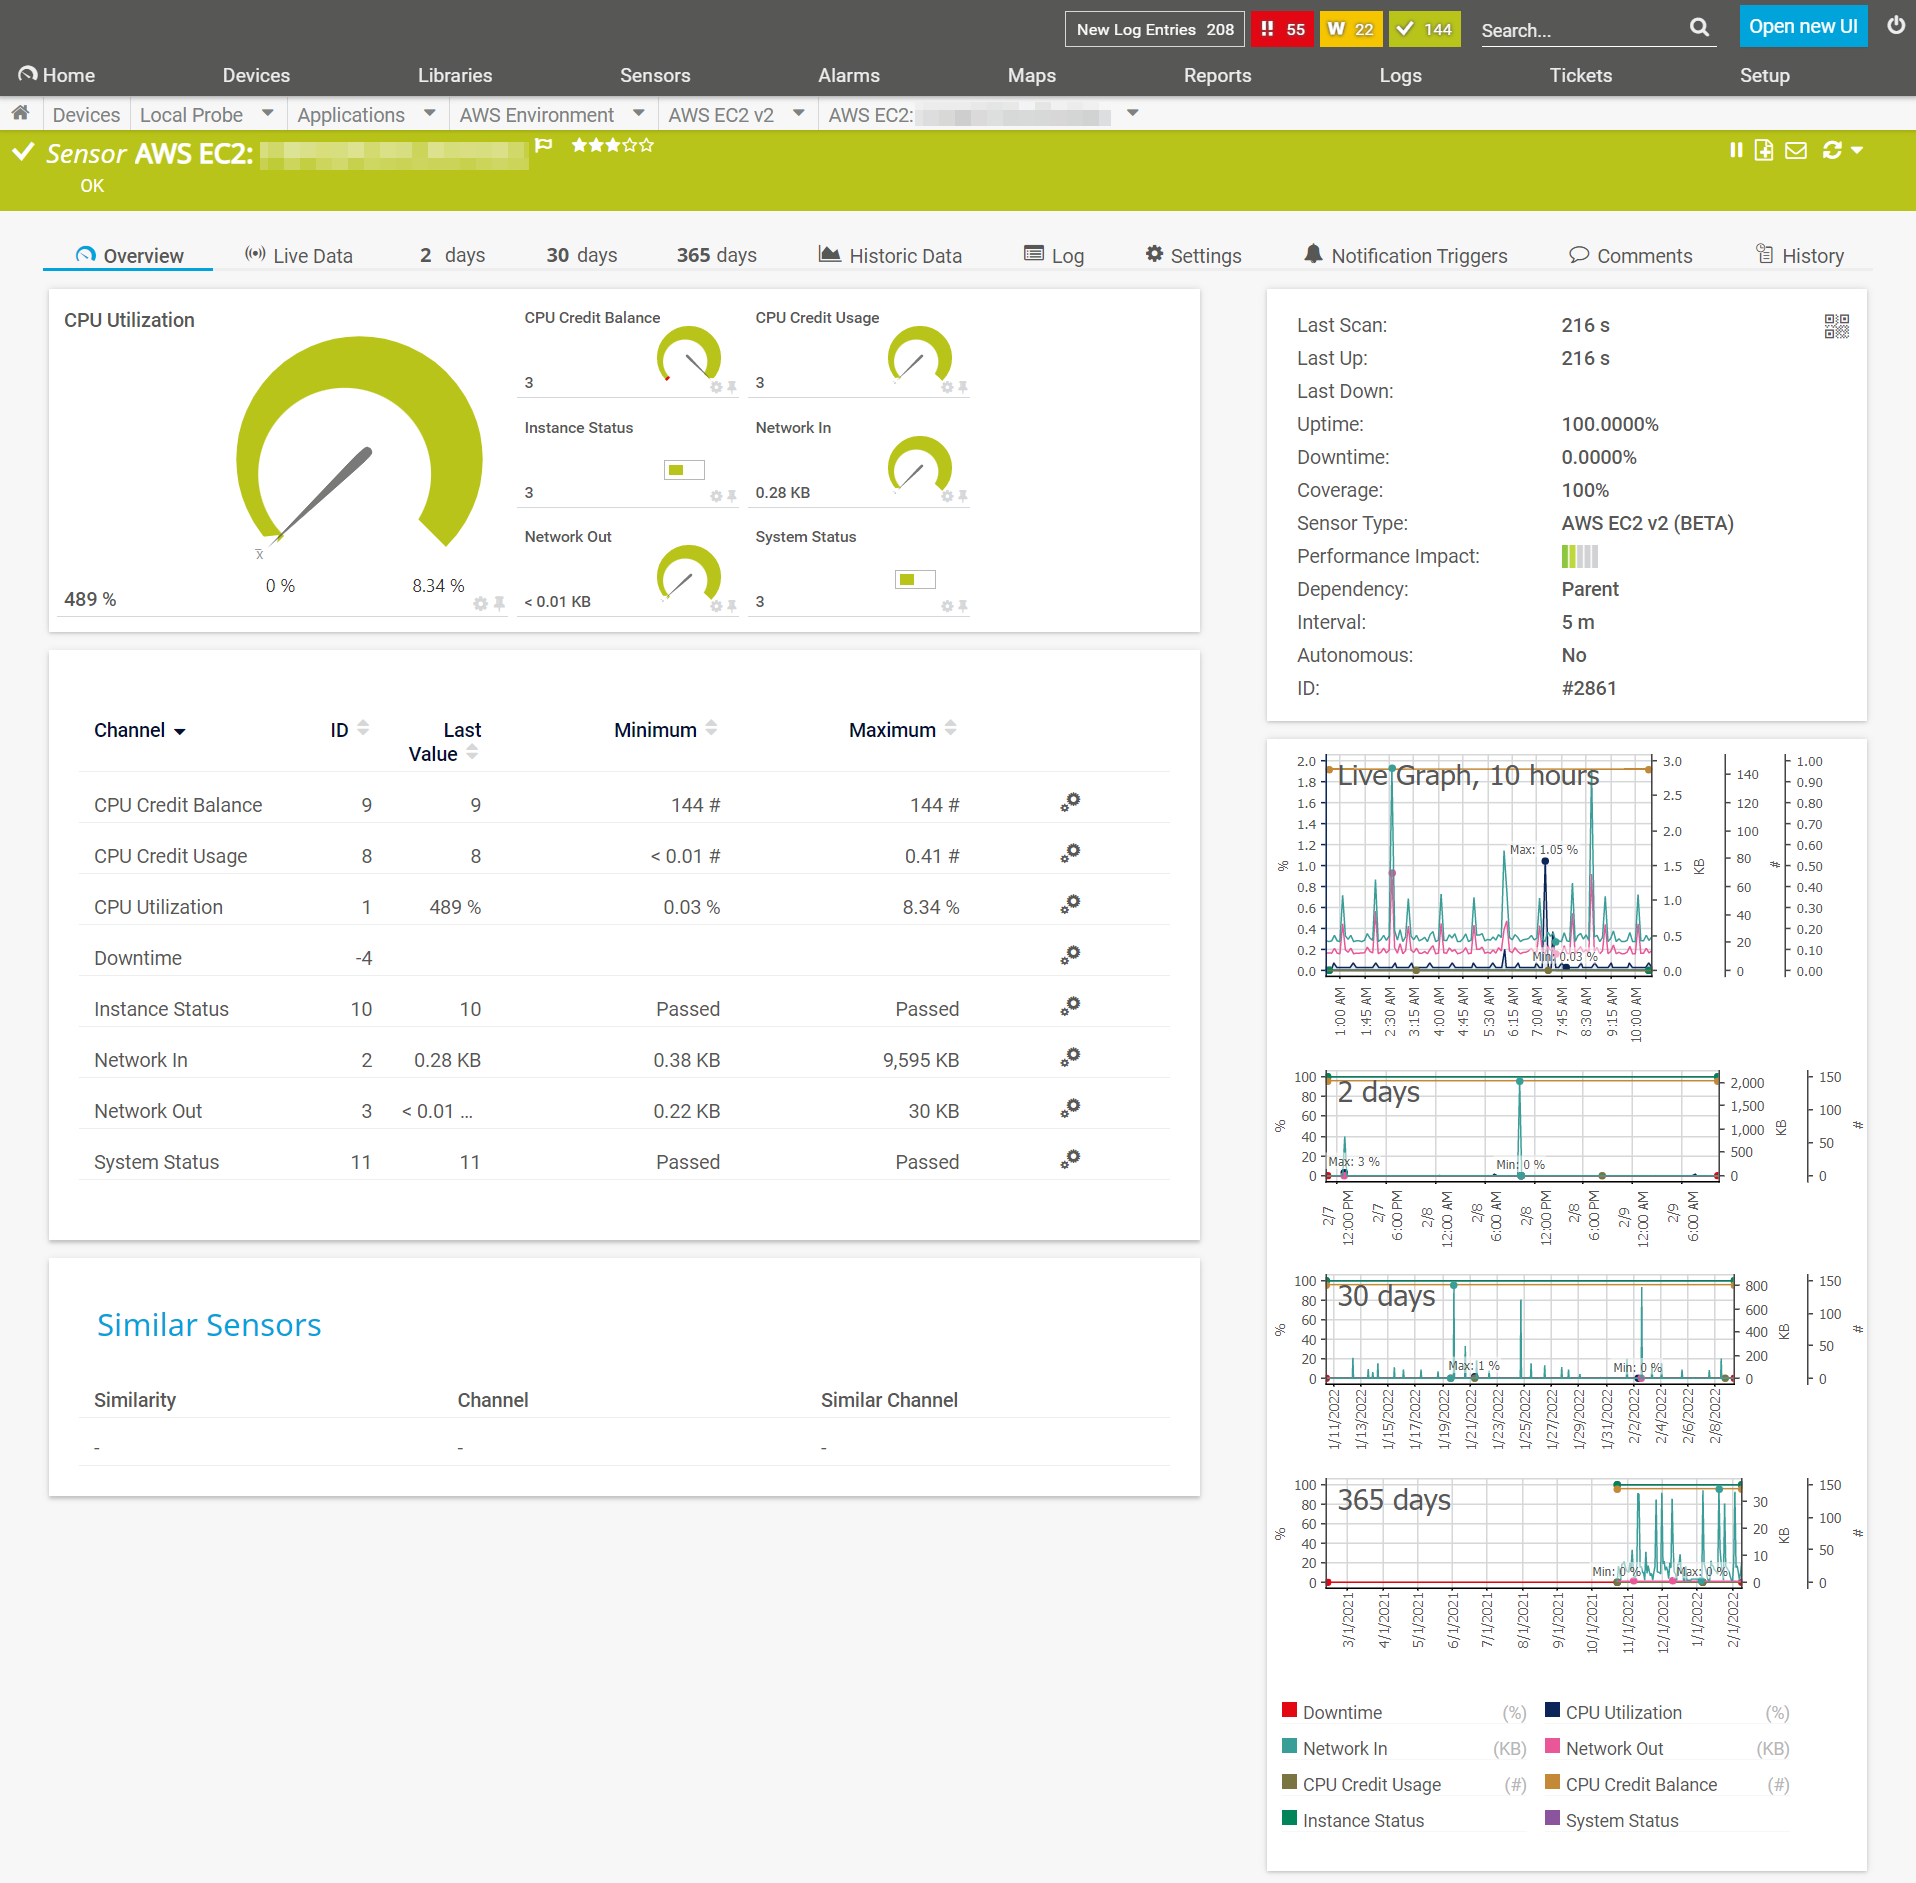Open New Log Entries
1916x1883 pixels.
(1153, 29)
